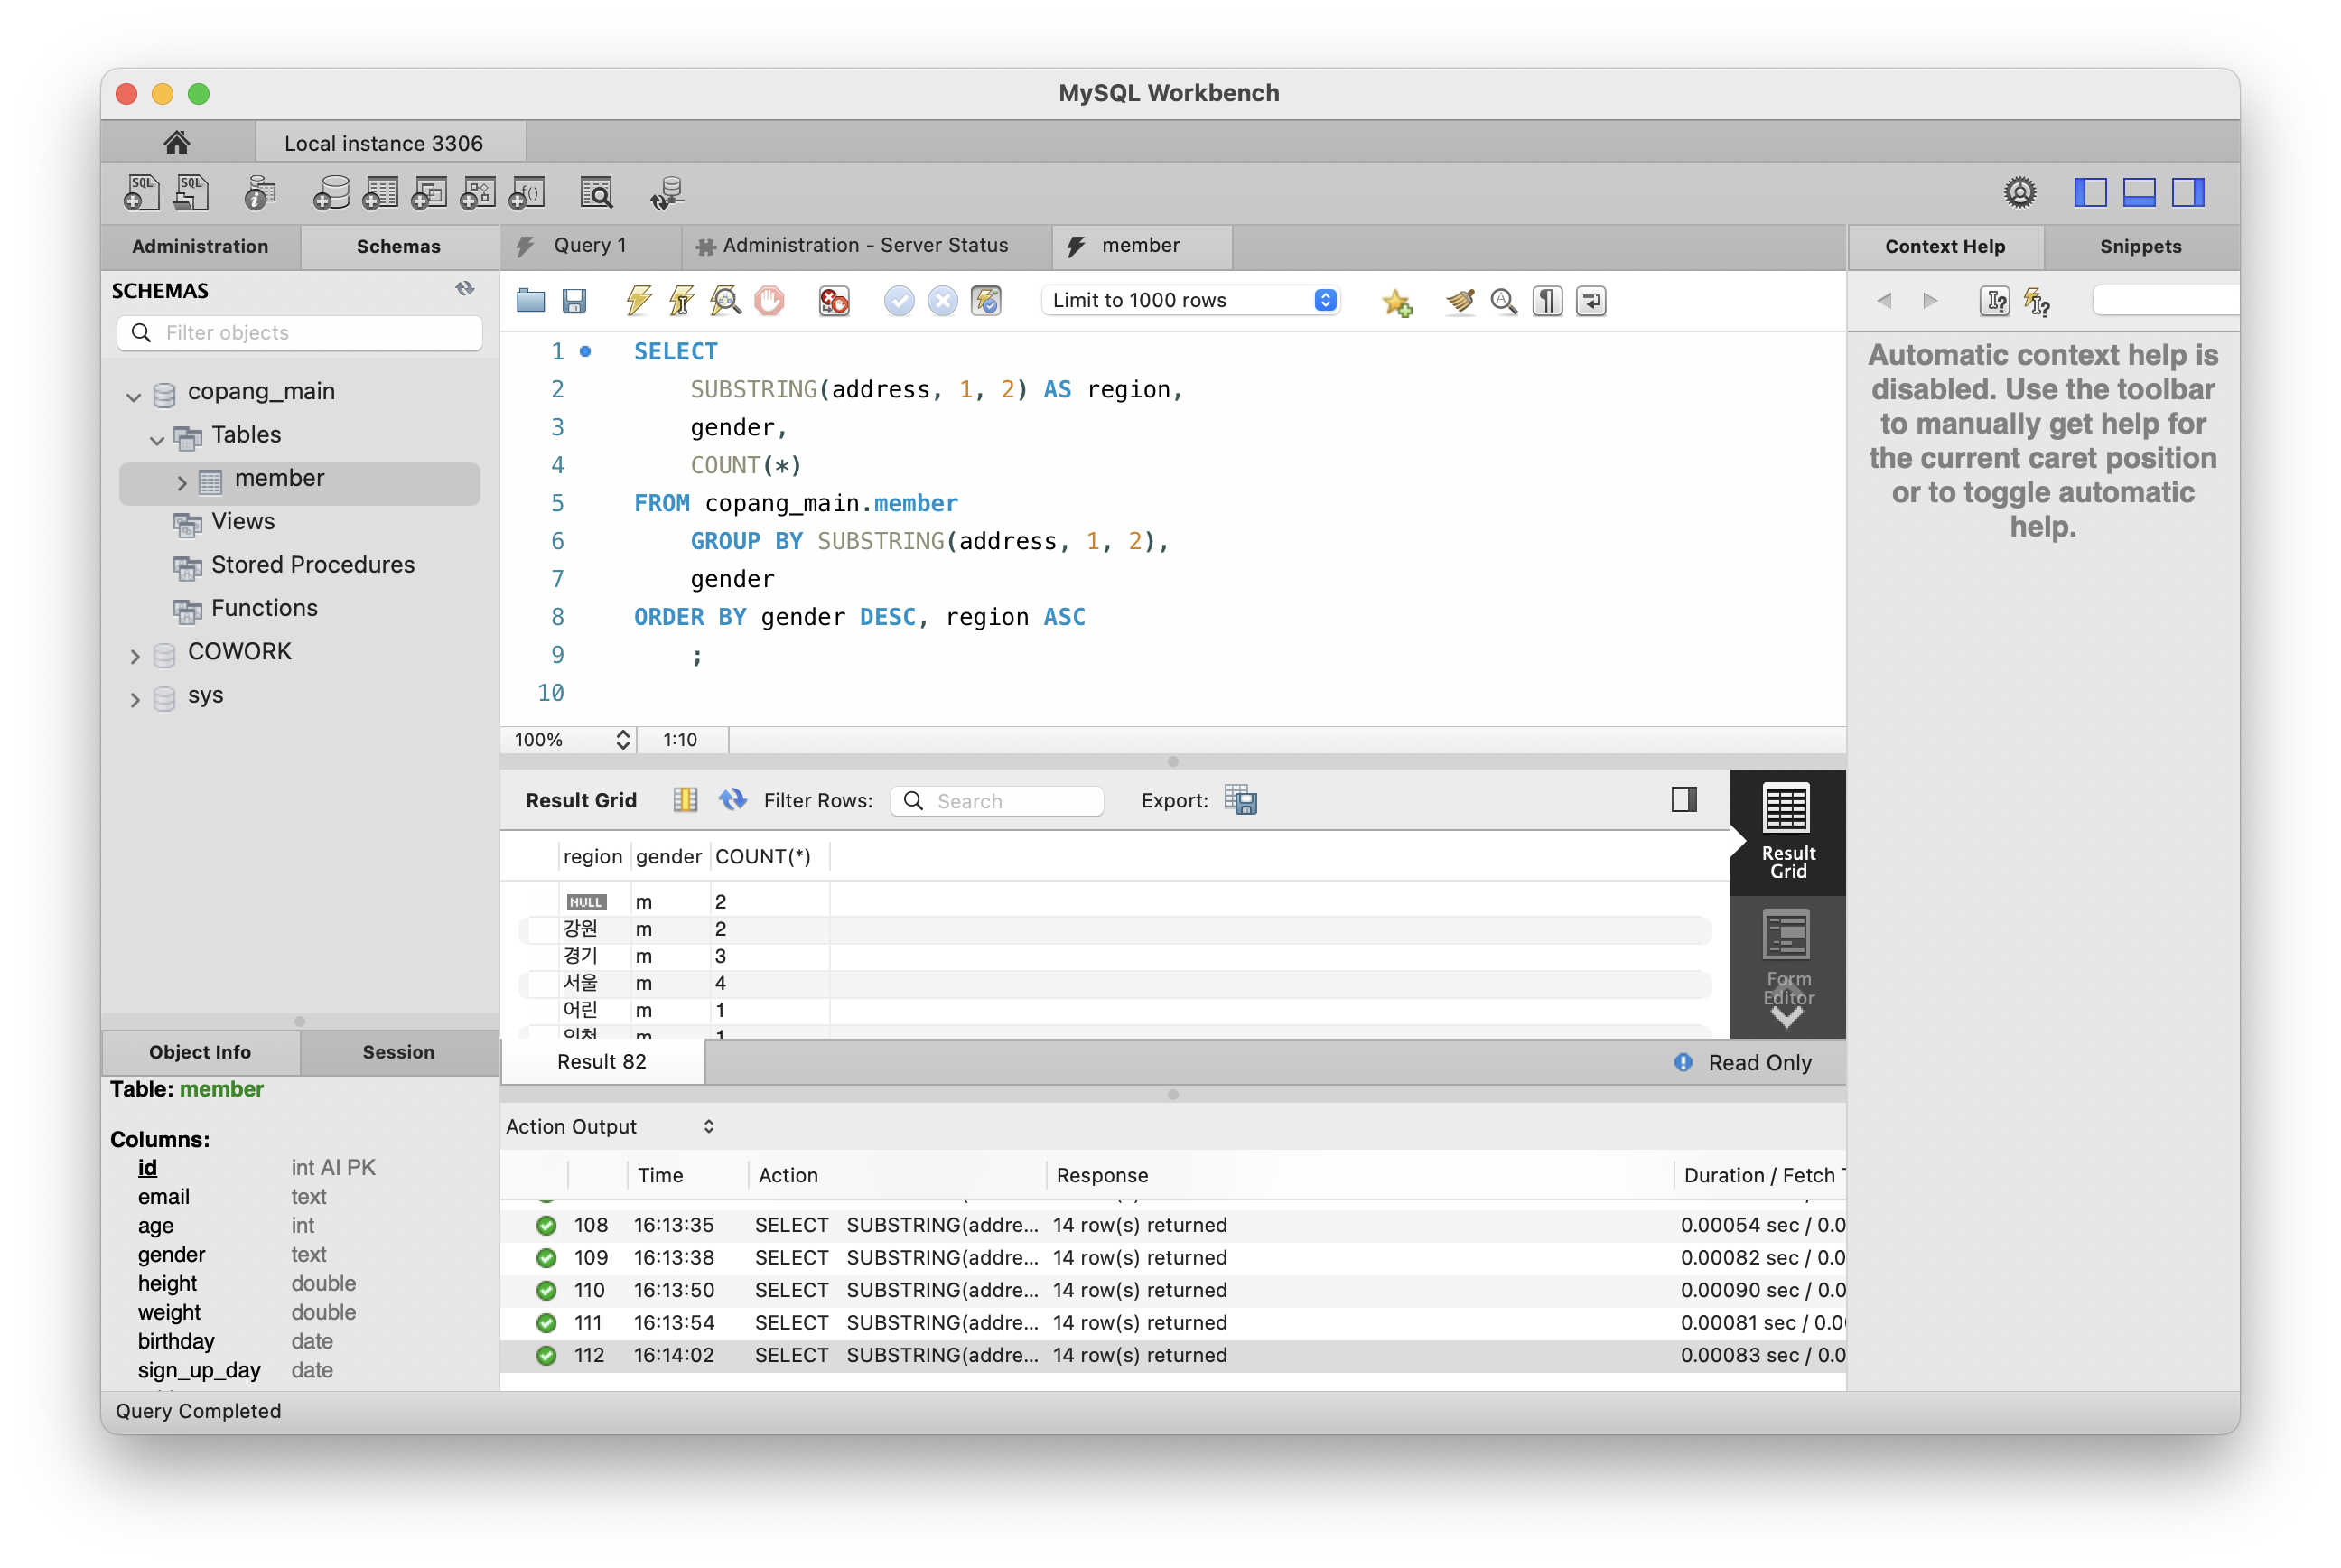2341x1568 pixels.
Task: Toggle auto-commit mode
Action: pos(986,300)
